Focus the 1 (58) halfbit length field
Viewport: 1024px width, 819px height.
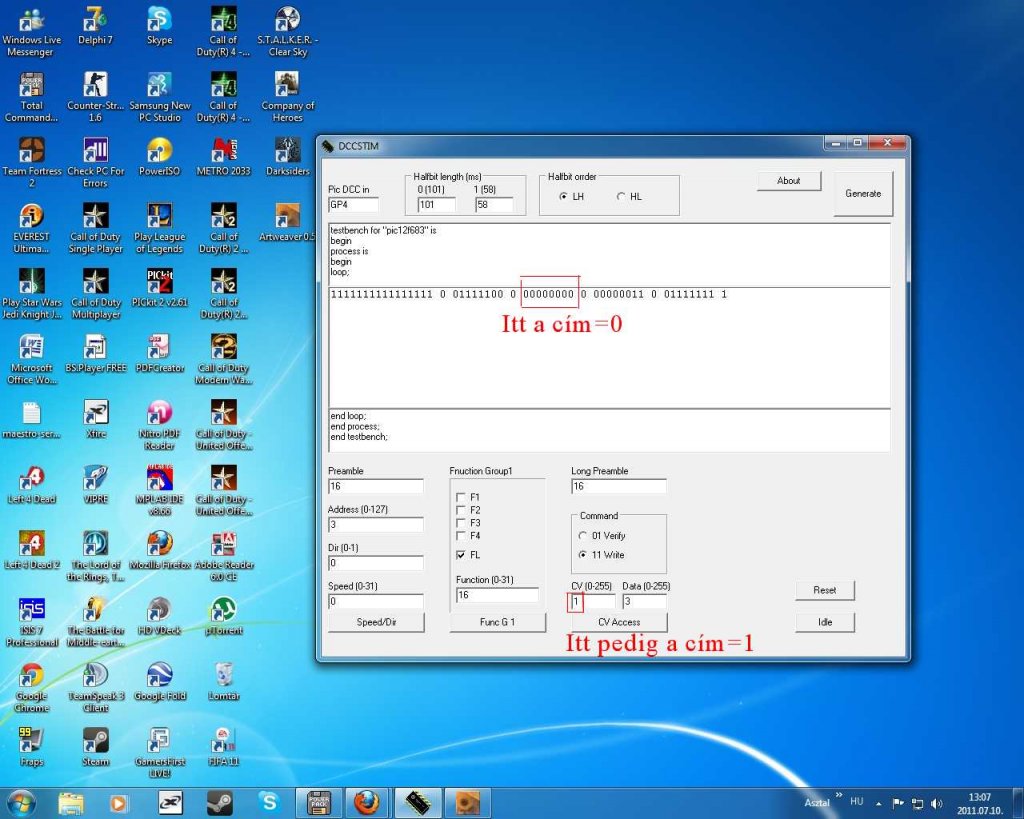click(494, 205)
